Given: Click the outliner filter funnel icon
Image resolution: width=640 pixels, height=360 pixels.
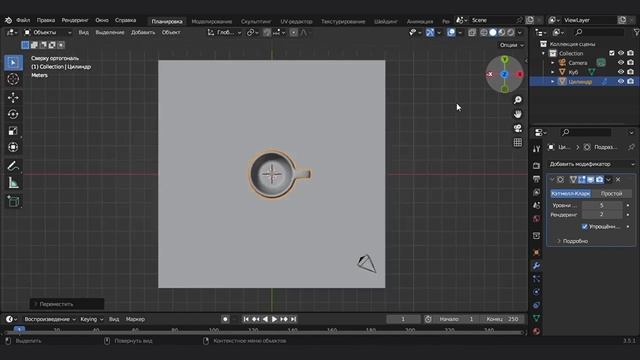Looking at the screenshot, I should tap(636, 32).
